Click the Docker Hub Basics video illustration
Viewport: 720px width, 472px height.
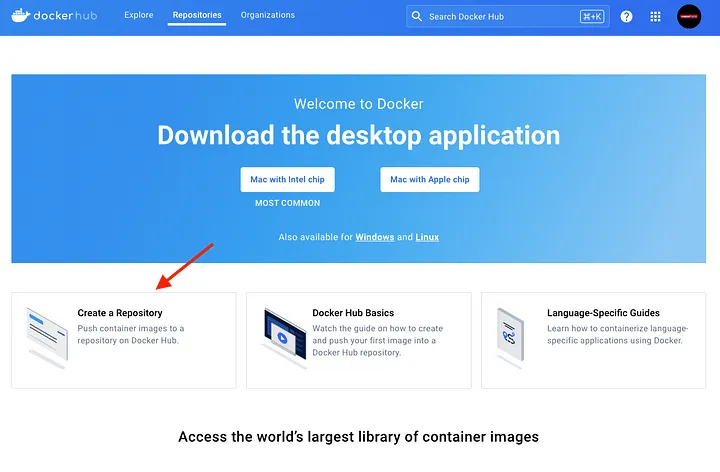[284, 337]
